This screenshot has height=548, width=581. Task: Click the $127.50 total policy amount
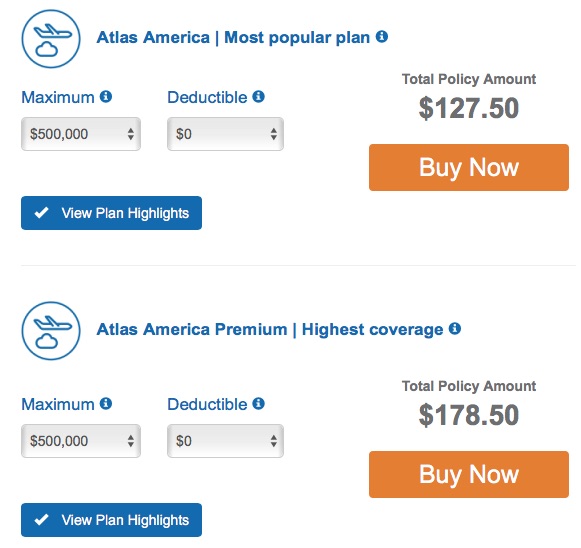click(469, 108)
